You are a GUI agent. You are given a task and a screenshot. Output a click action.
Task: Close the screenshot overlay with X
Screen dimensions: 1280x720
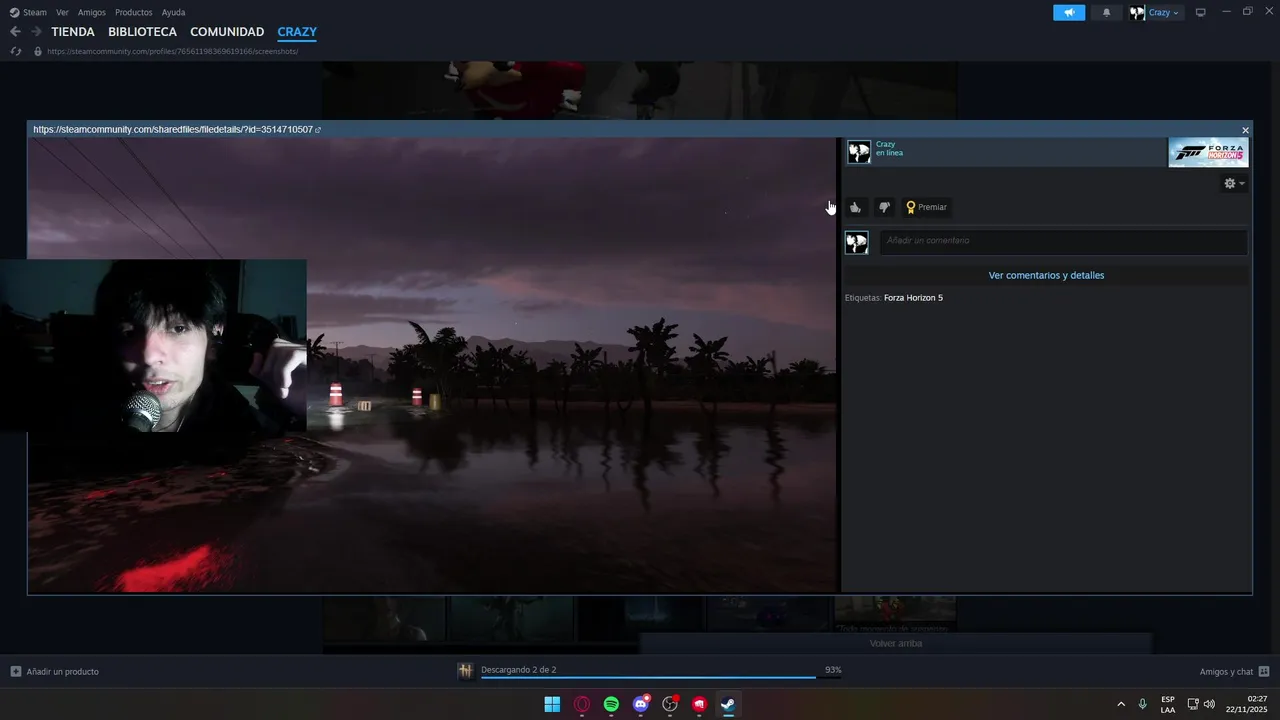pyautogui.click(x=1245, y=130)
